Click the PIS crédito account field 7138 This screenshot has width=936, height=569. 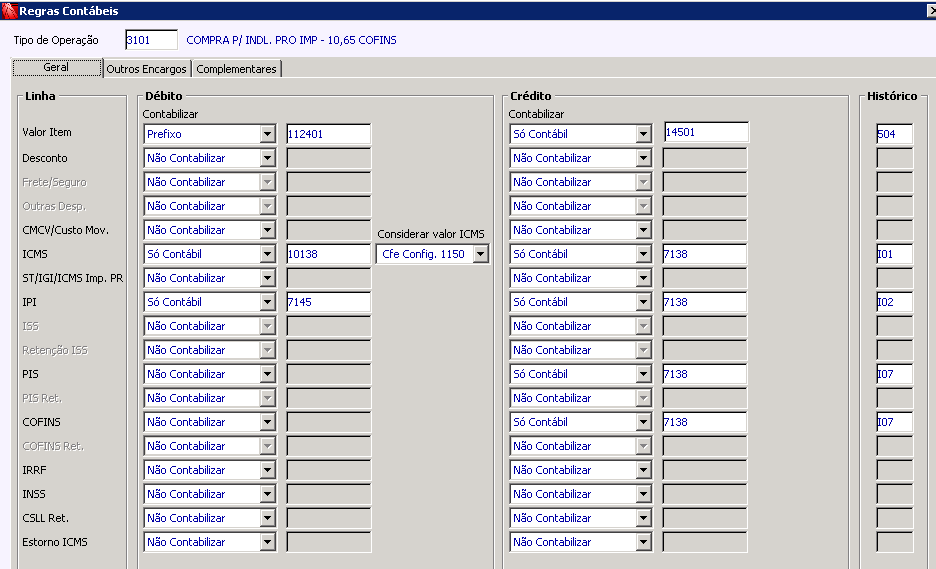tap(704, 374)
